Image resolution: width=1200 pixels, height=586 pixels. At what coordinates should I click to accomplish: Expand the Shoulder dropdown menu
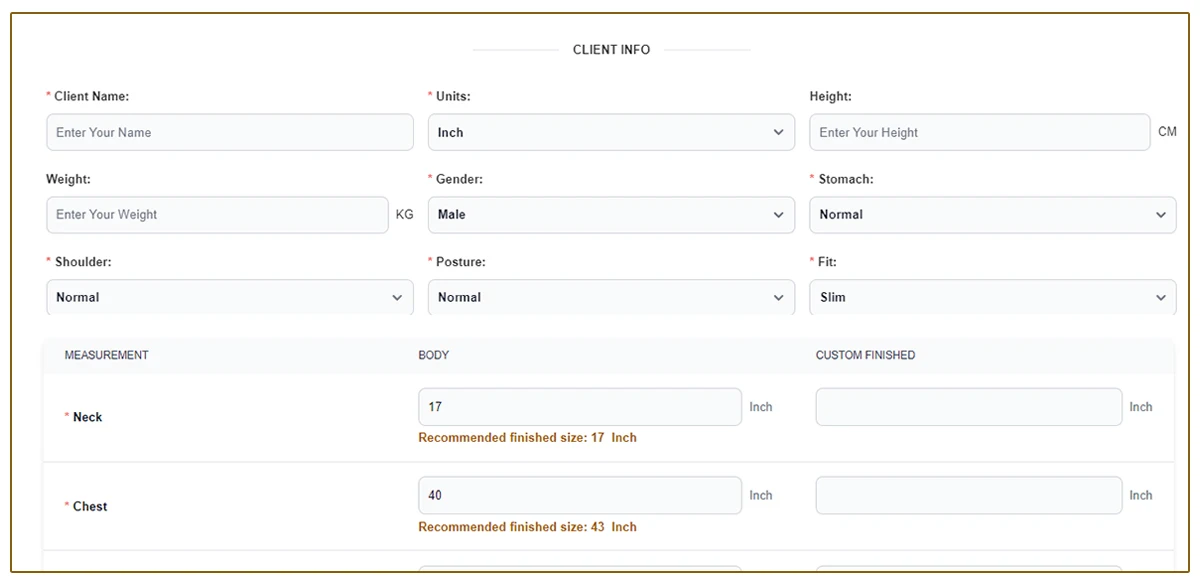coord(229,297)
